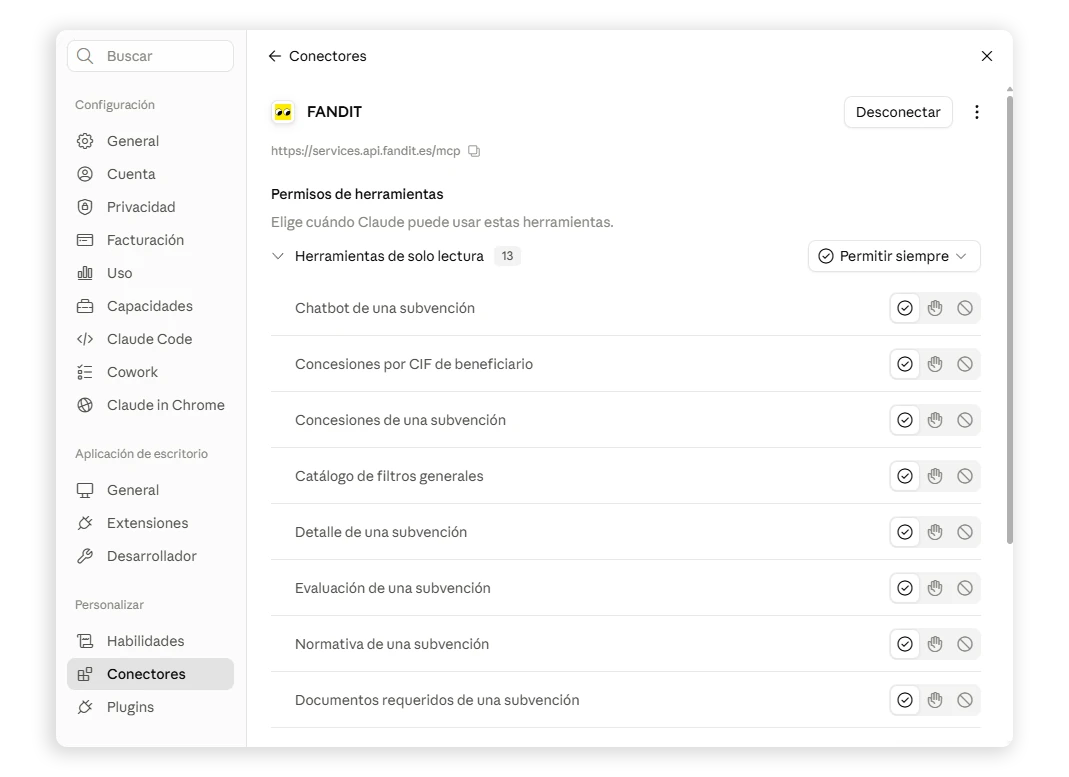Go to Privacidad settings
Image resolution: width=1069 pixels, height=777 pixels.
(150, 207)
